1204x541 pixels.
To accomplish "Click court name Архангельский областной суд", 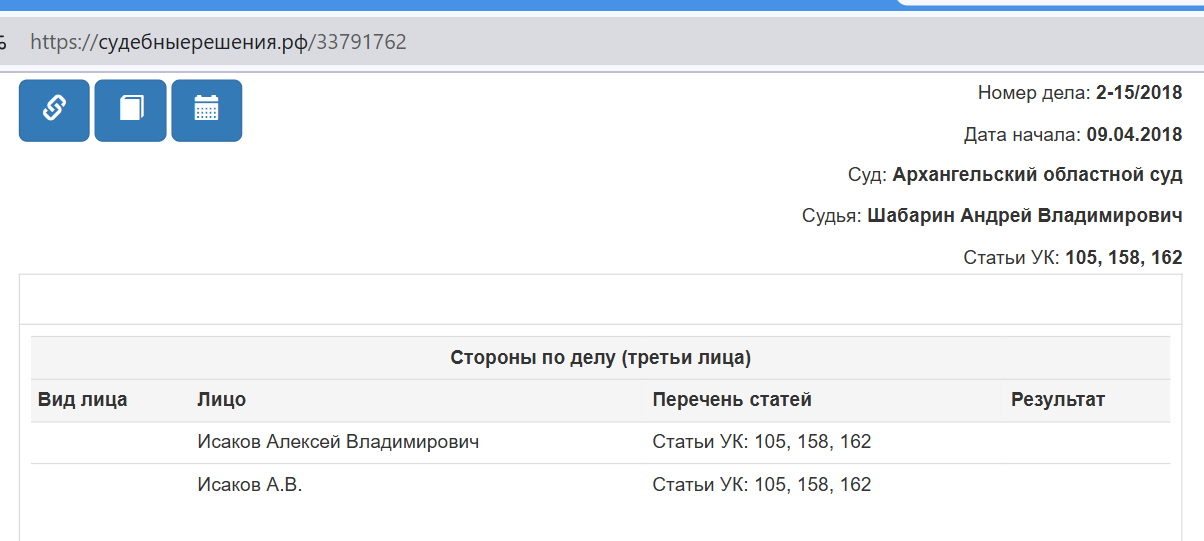I will (x=1037, y=175).
